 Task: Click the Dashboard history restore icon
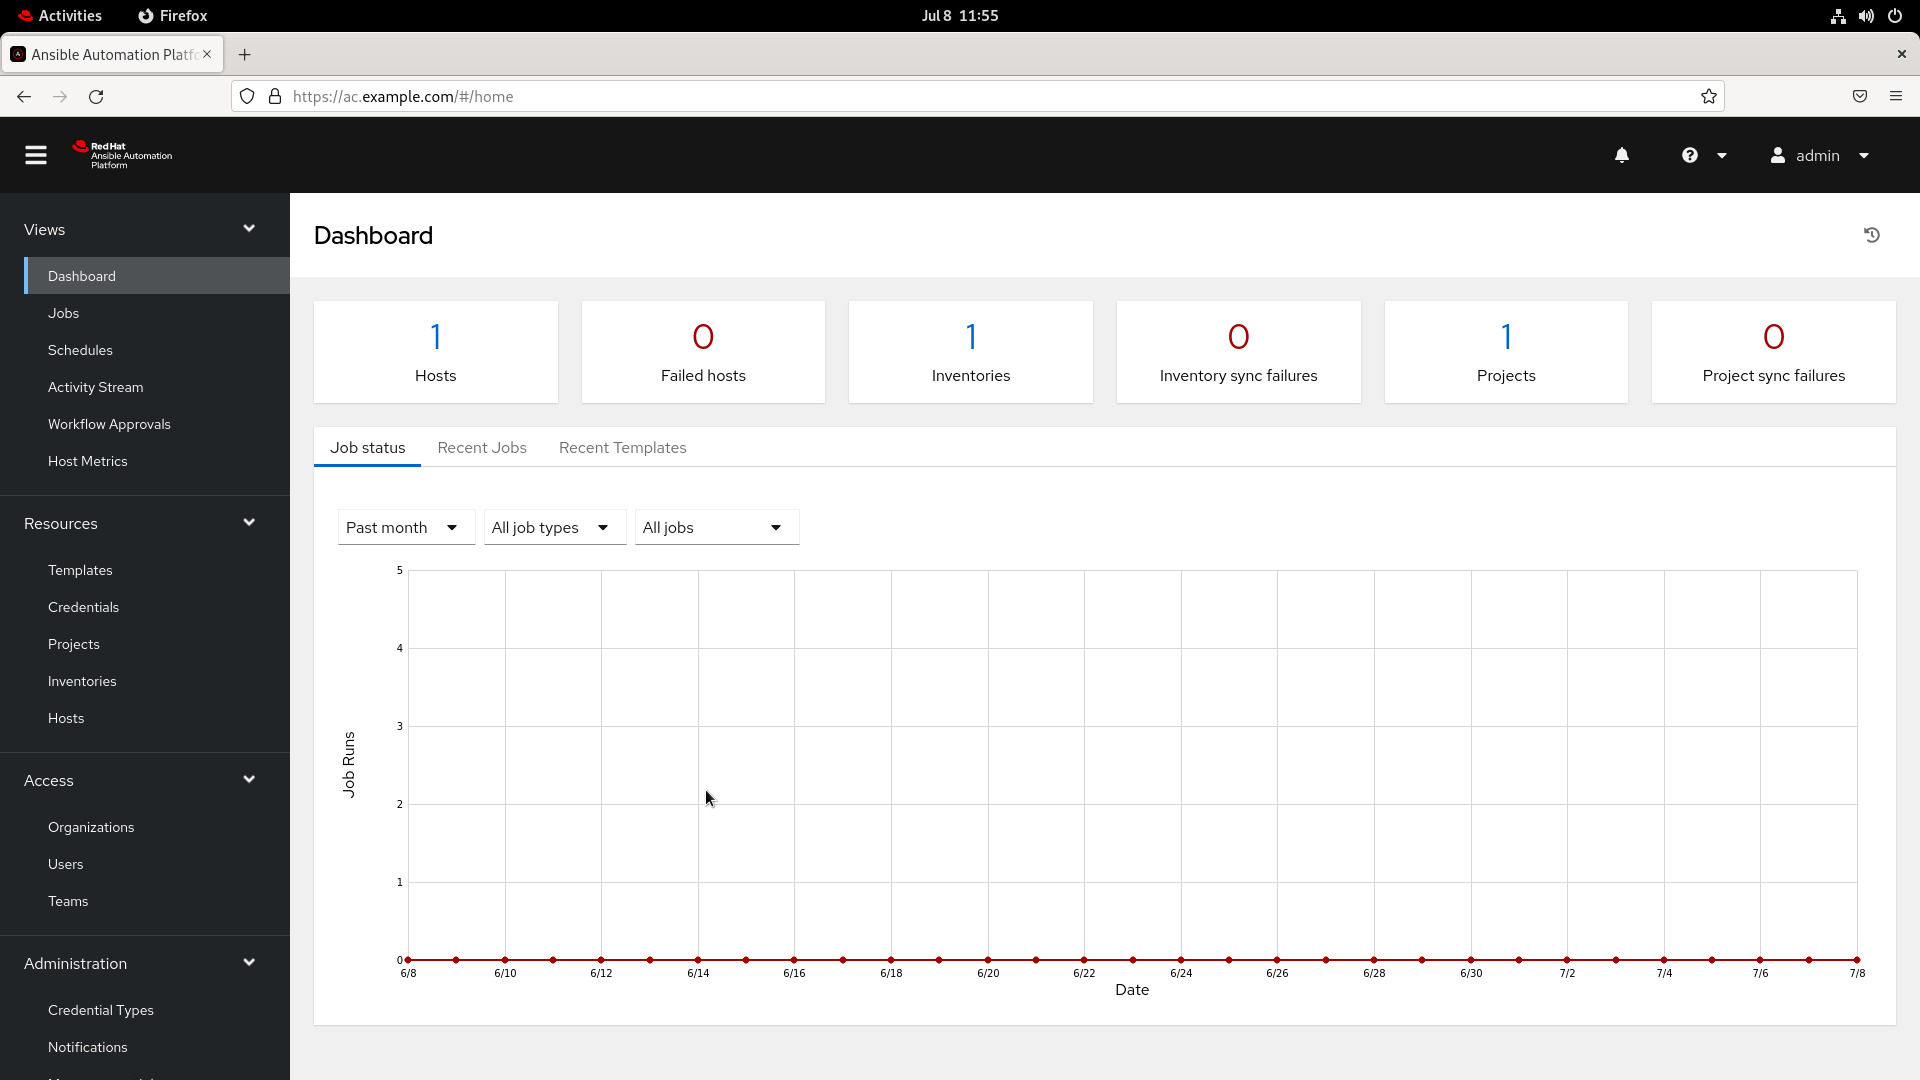pos(1874,235)
